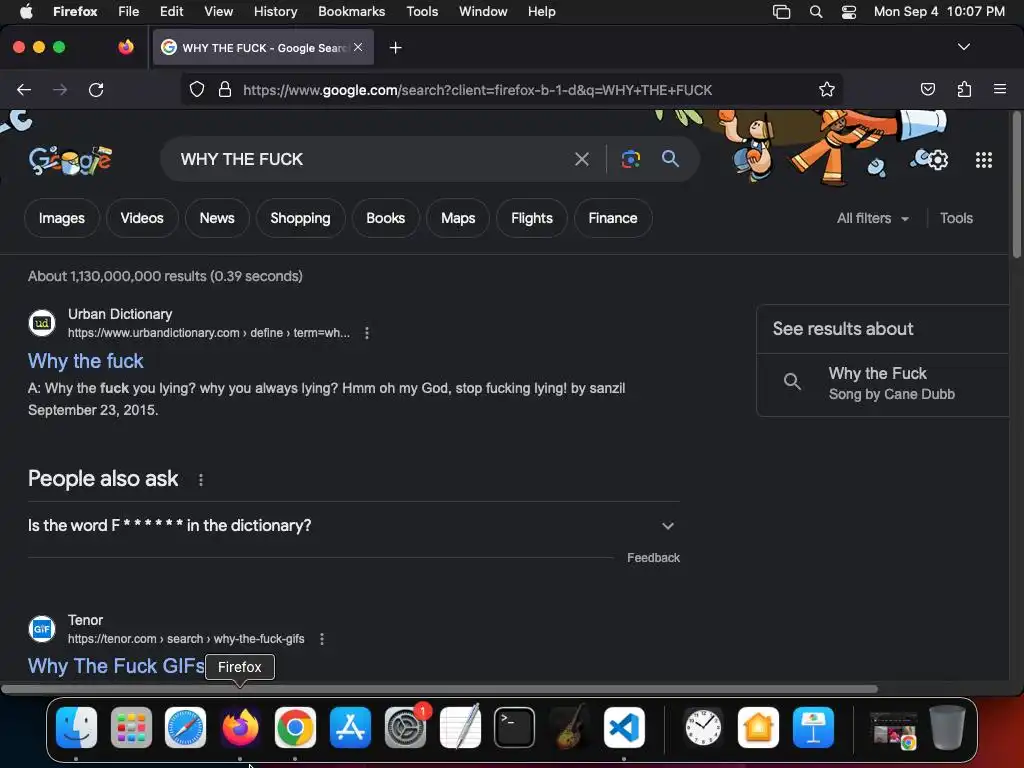Select the News filter tab
The height and width of the screenshot is (768, 1024).
(x=217, y=218)
